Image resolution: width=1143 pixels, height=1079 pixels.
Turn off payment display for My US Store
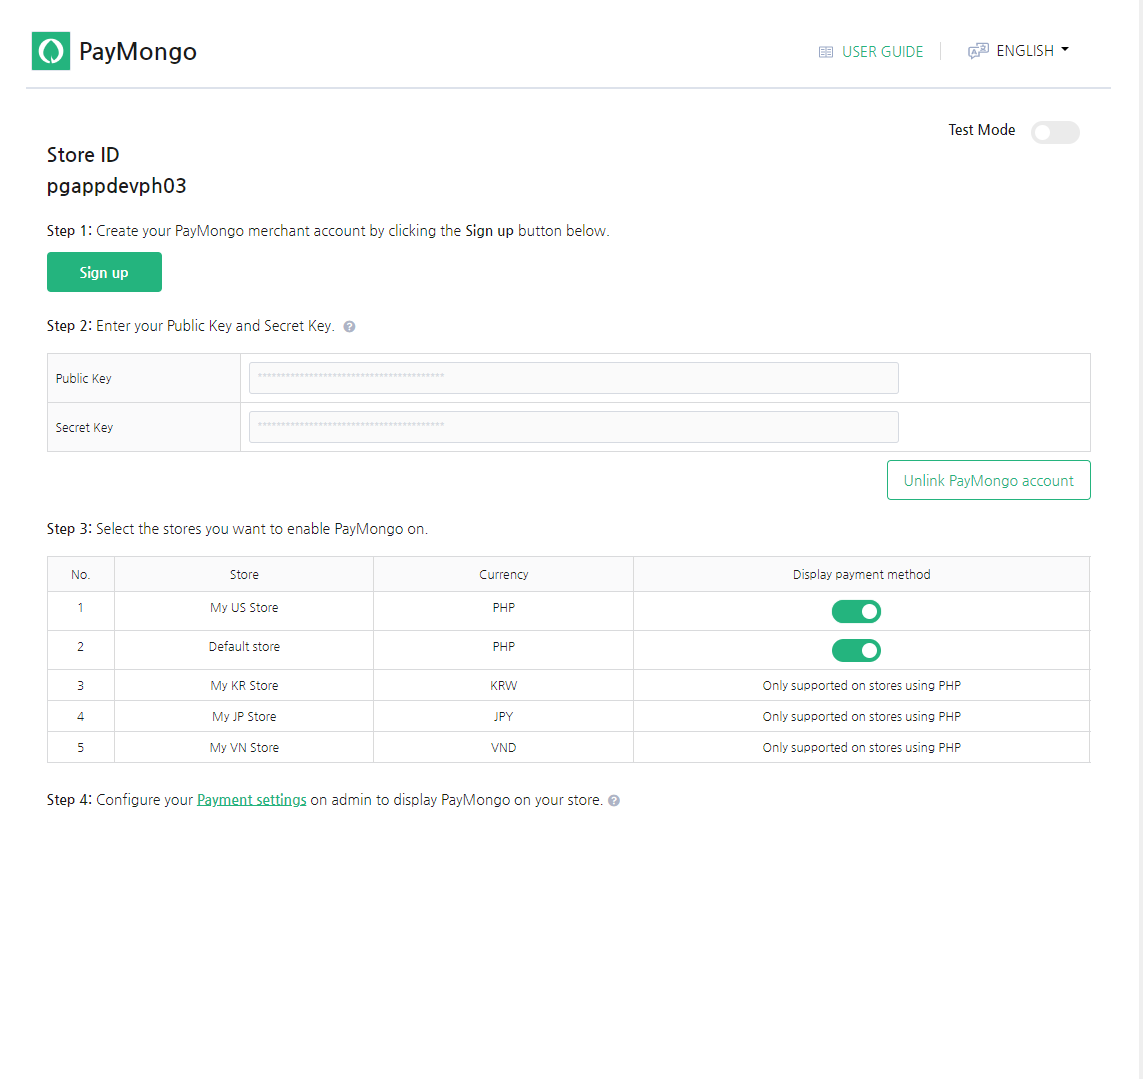856,611
